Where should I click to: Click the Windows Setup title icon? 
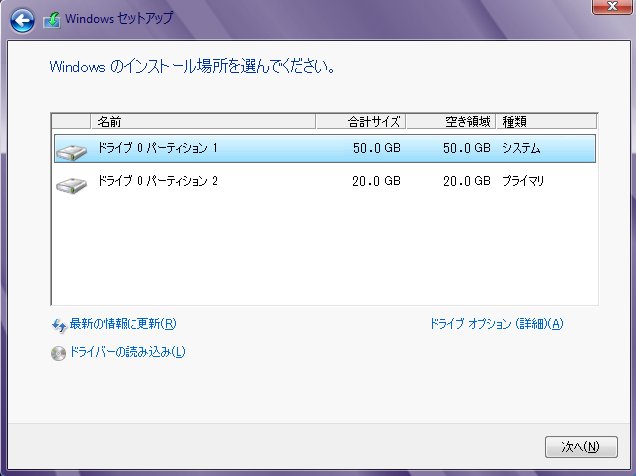[52, 20]
